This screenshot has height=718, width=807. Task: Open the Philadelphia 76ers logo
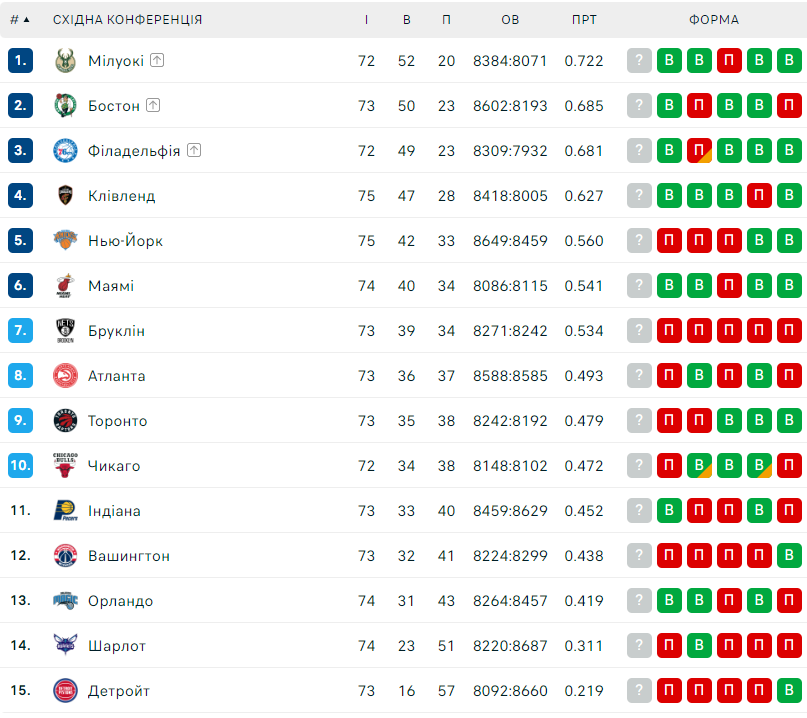coord(65,151)
